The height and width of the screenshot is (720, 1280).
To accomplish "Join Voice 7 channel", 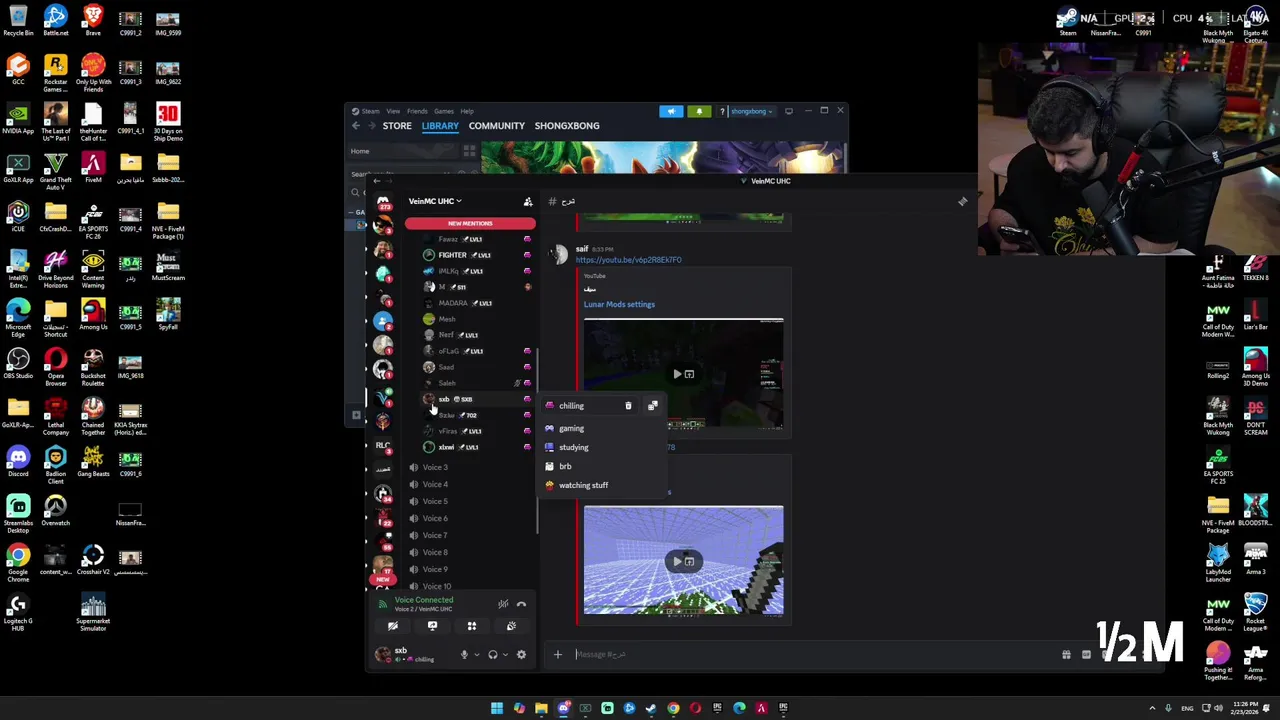I will point(434,535).
